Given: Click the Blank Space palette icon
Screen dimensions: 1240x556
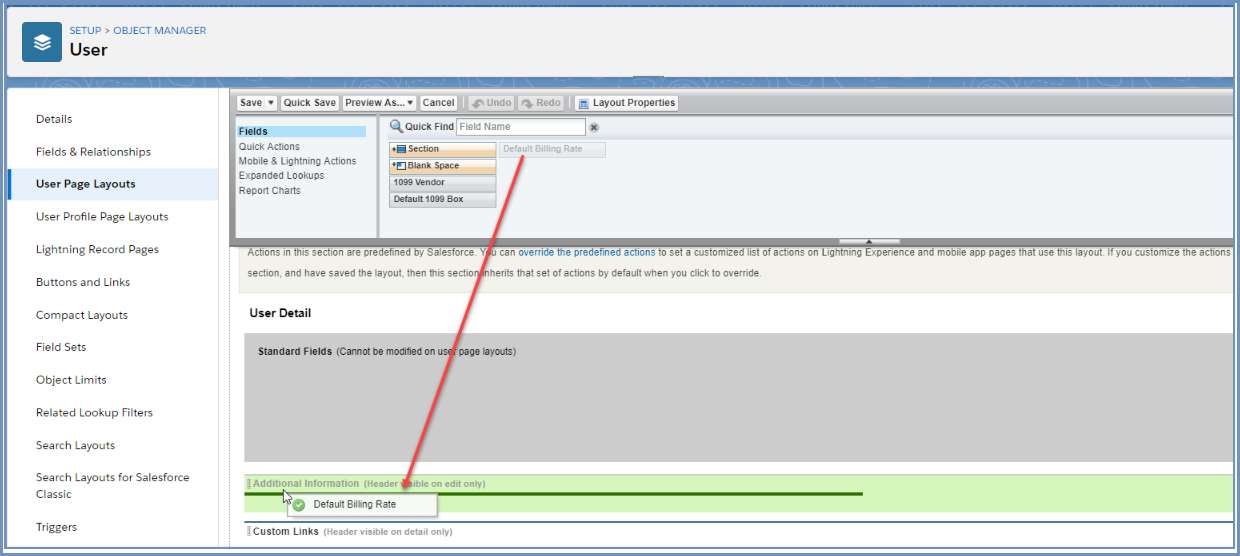Looking at the screenshot, I should [400, 166].
